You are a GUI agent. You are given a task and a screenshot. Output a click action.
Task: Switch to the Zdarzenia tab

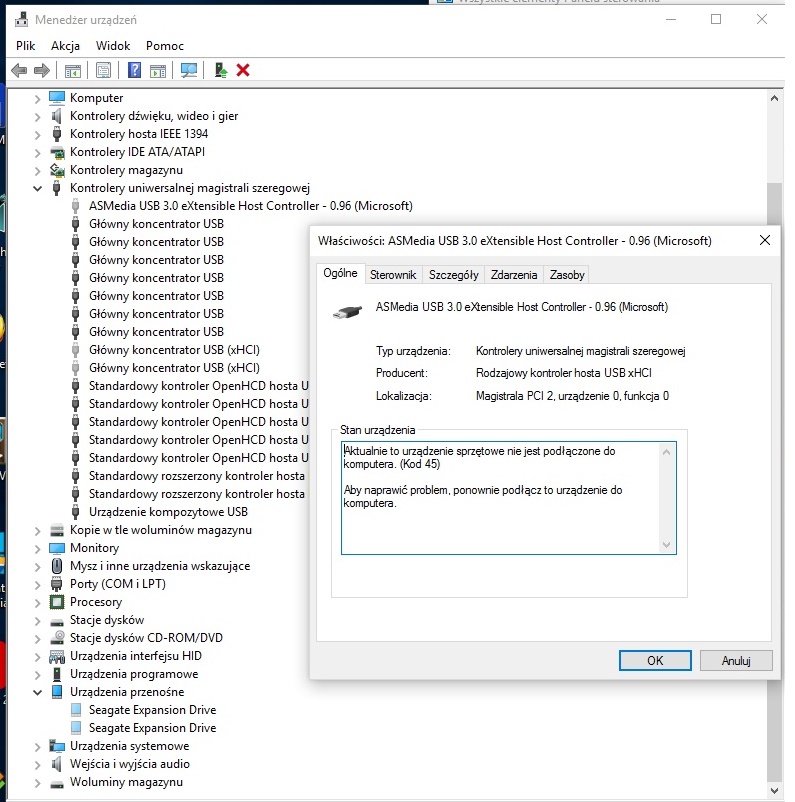[514, 275]
